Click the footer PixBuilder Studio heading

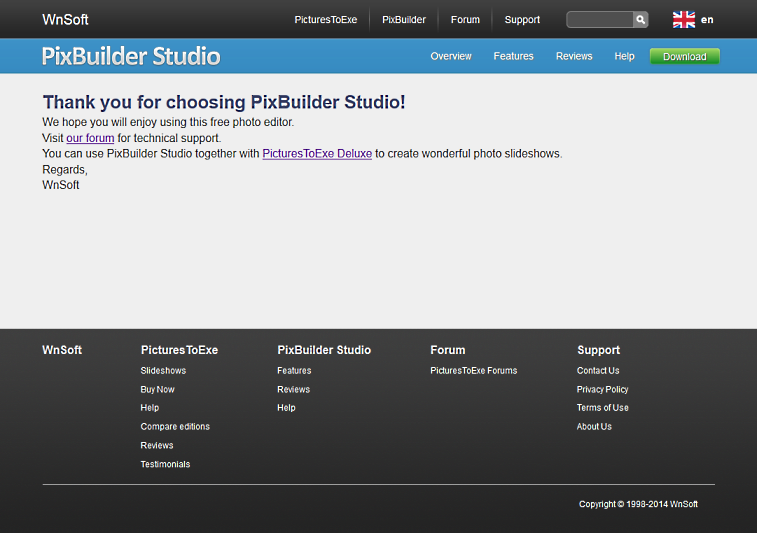[324, 350]
